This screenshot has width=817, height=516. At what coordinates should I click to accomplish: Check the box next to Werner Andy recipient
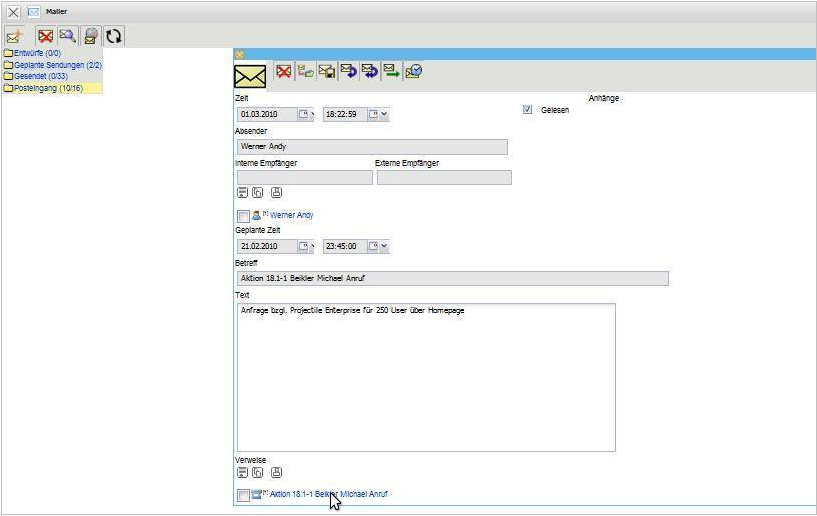243,216
